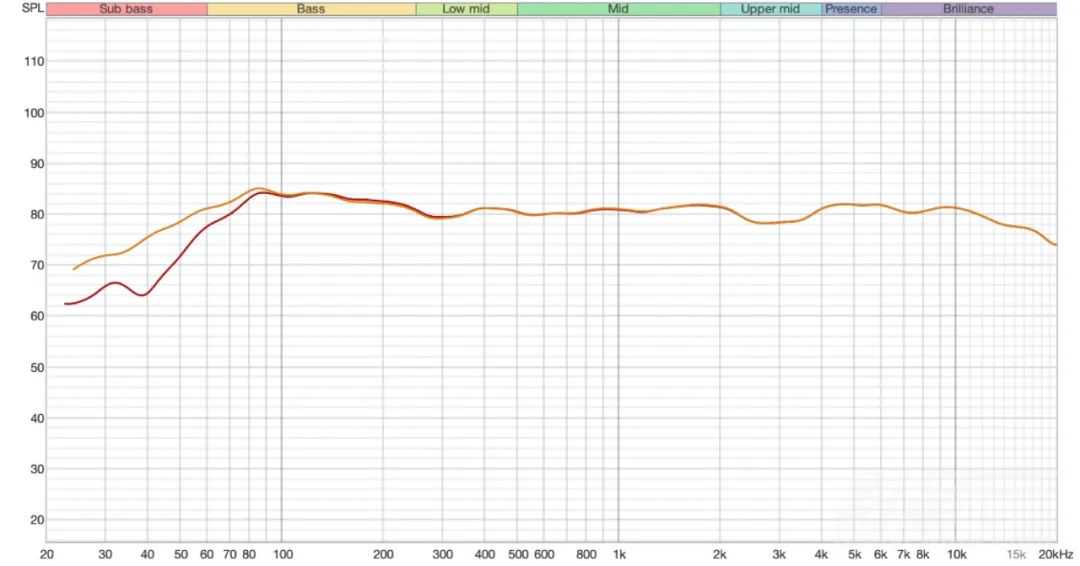Image resolution: width=1080 pixels, height=566 pixels.
Task: Click the Sub bass band label
Action: tap(126, 9)
